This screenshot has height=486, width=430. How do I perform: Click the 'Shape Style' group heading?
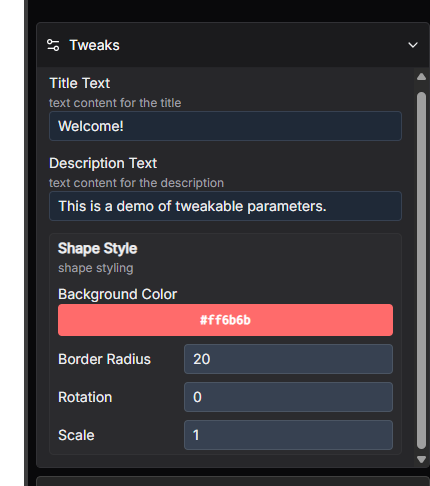(97, 249)
